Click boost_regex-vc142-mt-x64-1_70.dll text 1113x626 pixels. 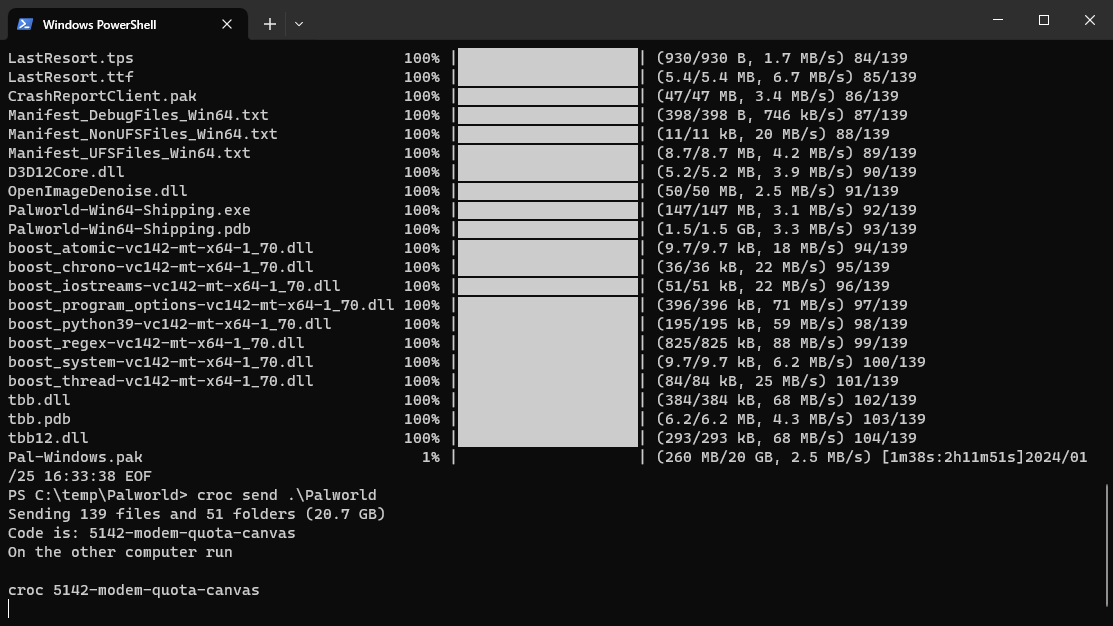click(156, 344)
